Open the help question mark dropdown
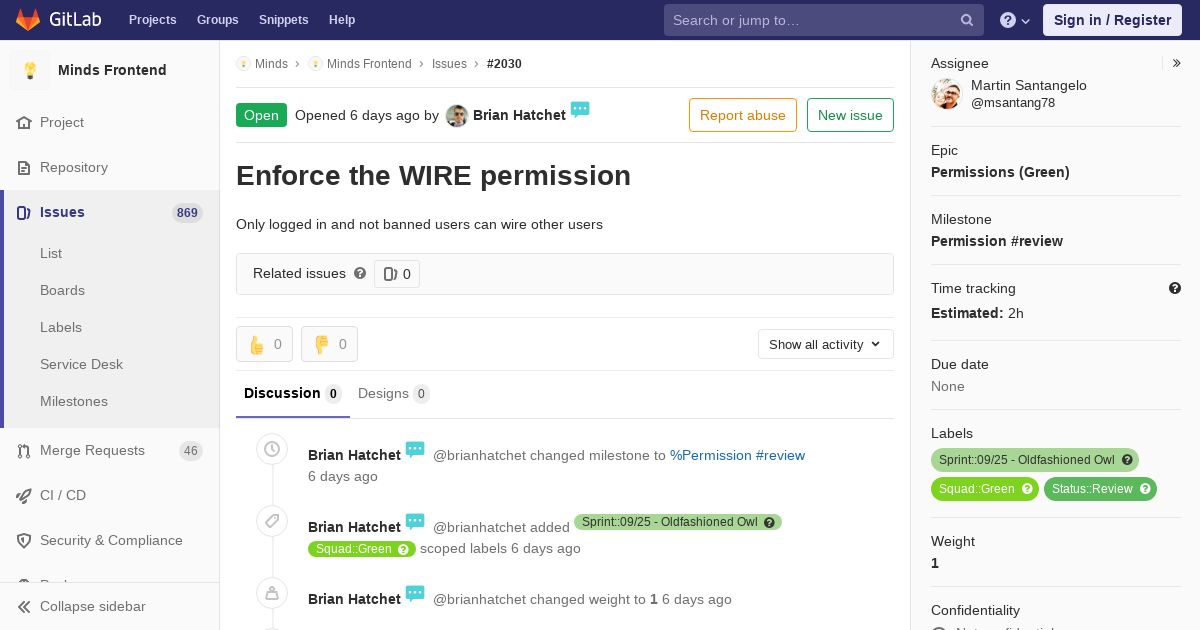1200x630 pixels. (x=1015, y=20)
